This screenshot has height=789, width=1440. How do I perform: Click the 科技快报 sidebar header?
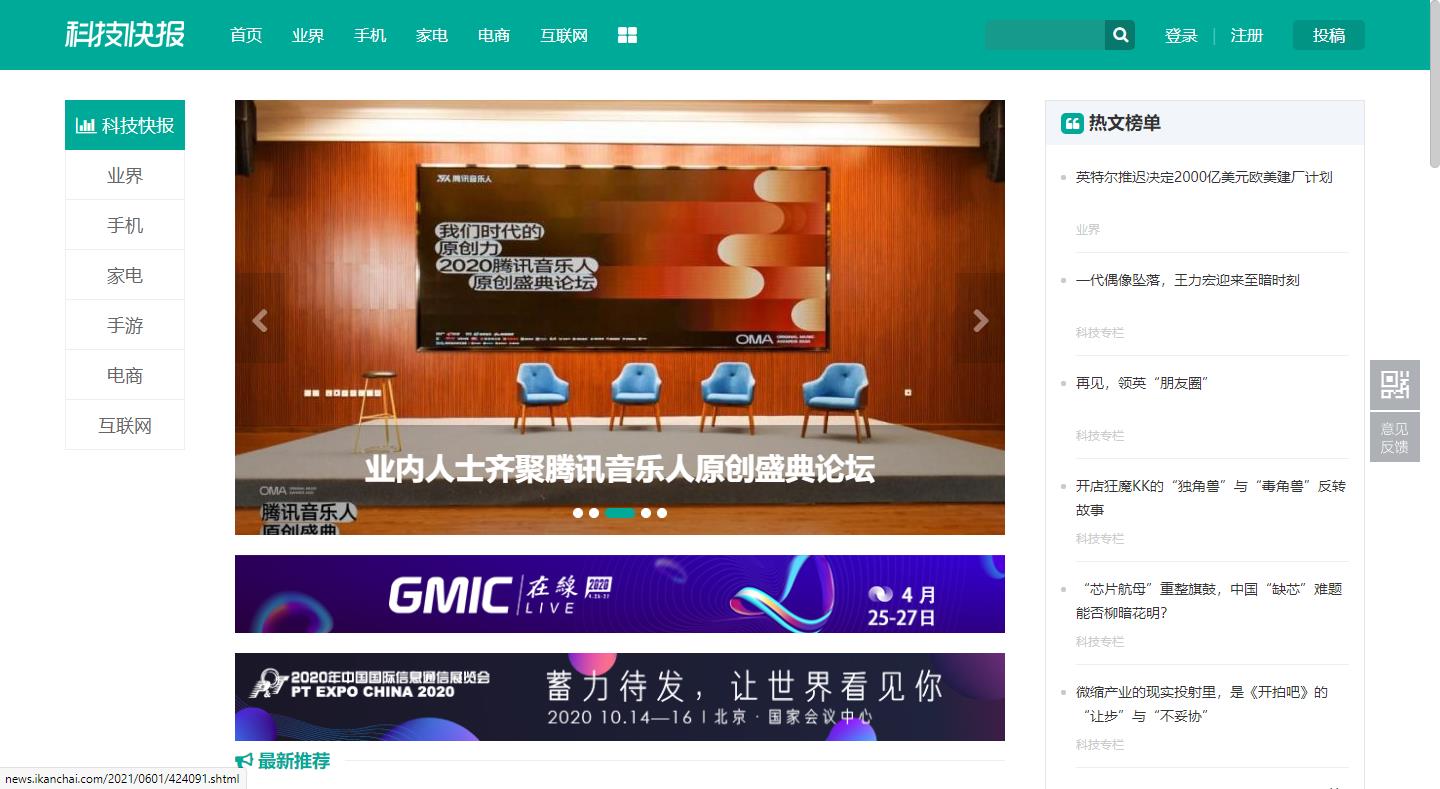pos(125,125)
